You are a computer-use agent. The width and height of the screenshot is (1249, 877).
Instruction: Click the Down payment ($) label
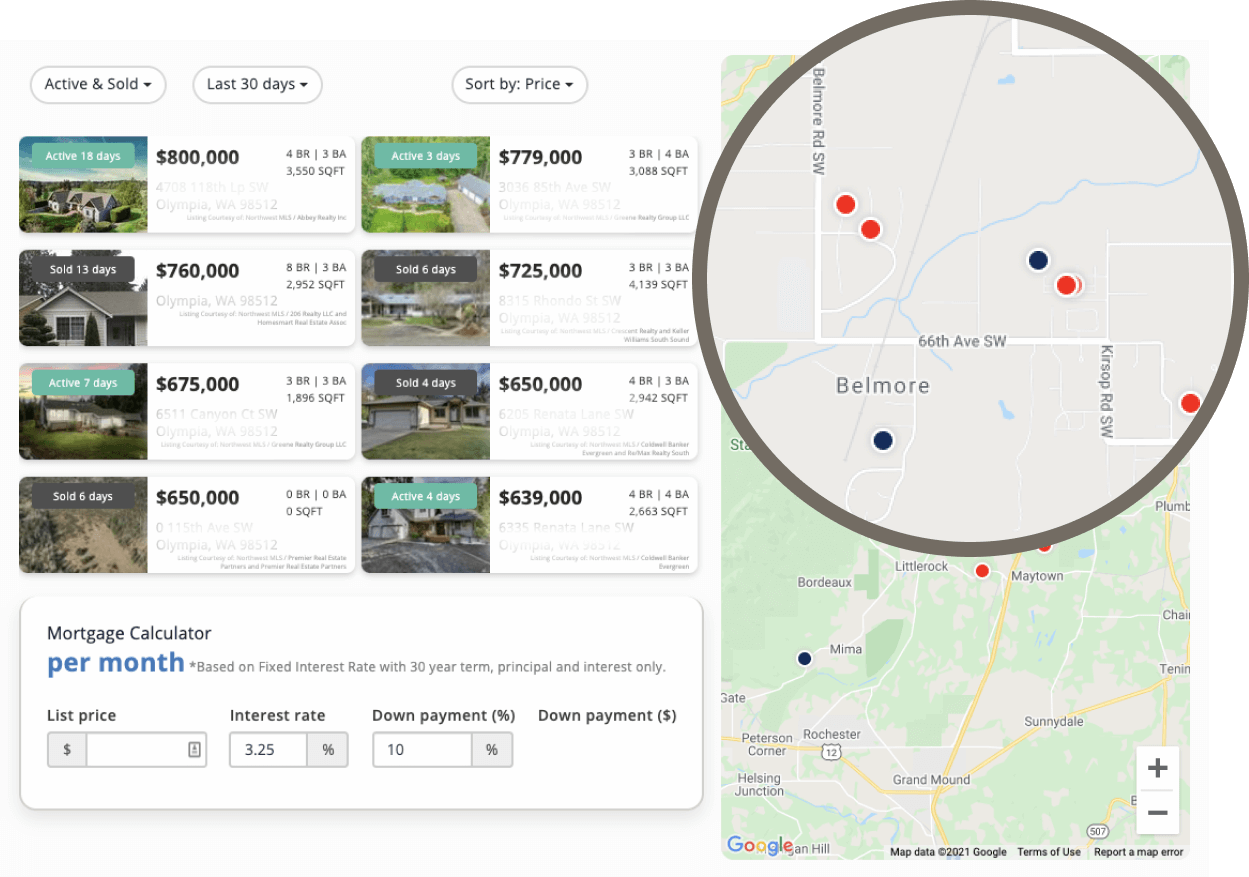coord(607,715)
